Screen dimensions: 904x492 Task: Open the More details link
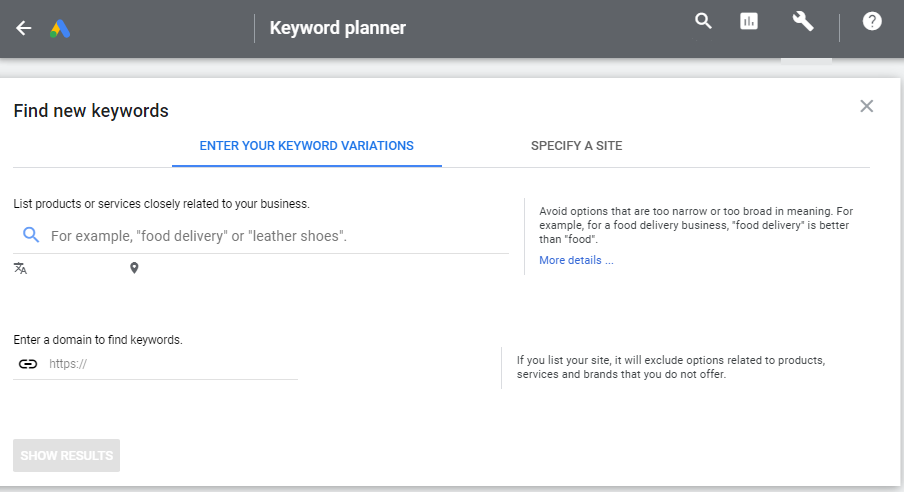coord(576,260)
